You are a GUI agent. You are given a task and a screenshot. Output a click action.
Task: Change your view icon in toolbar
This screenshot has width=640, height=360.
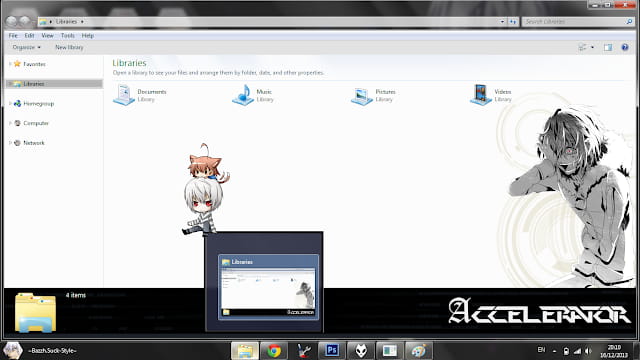click(x=582, y=47)
